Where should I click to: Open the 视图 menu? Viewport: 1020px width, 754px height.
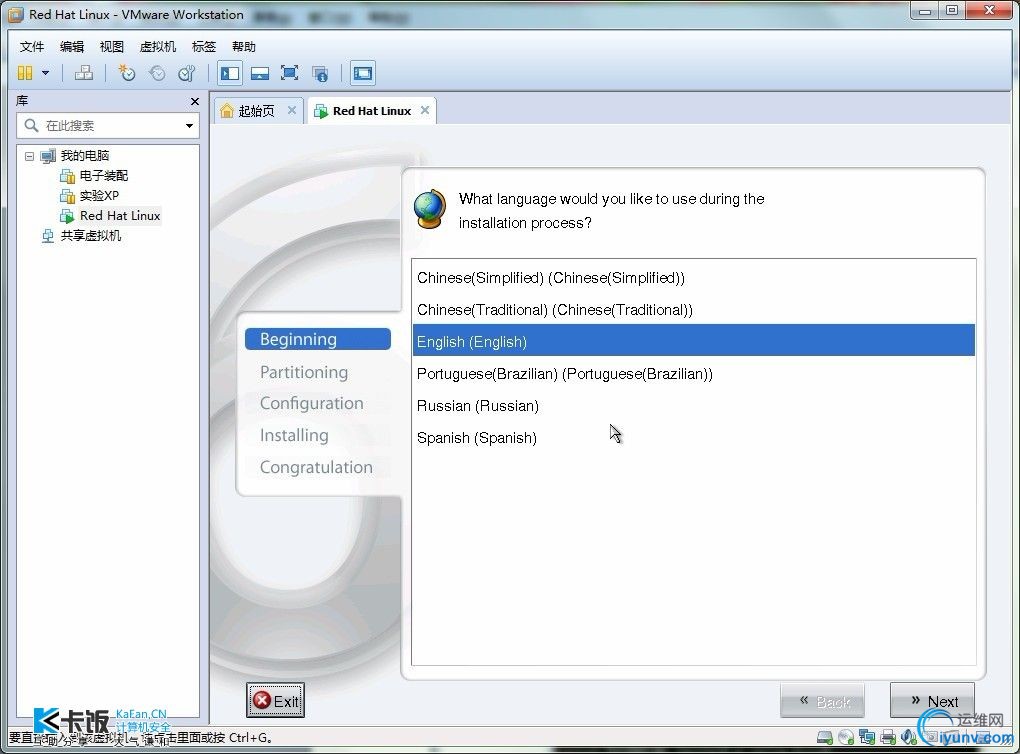(111, 47)
